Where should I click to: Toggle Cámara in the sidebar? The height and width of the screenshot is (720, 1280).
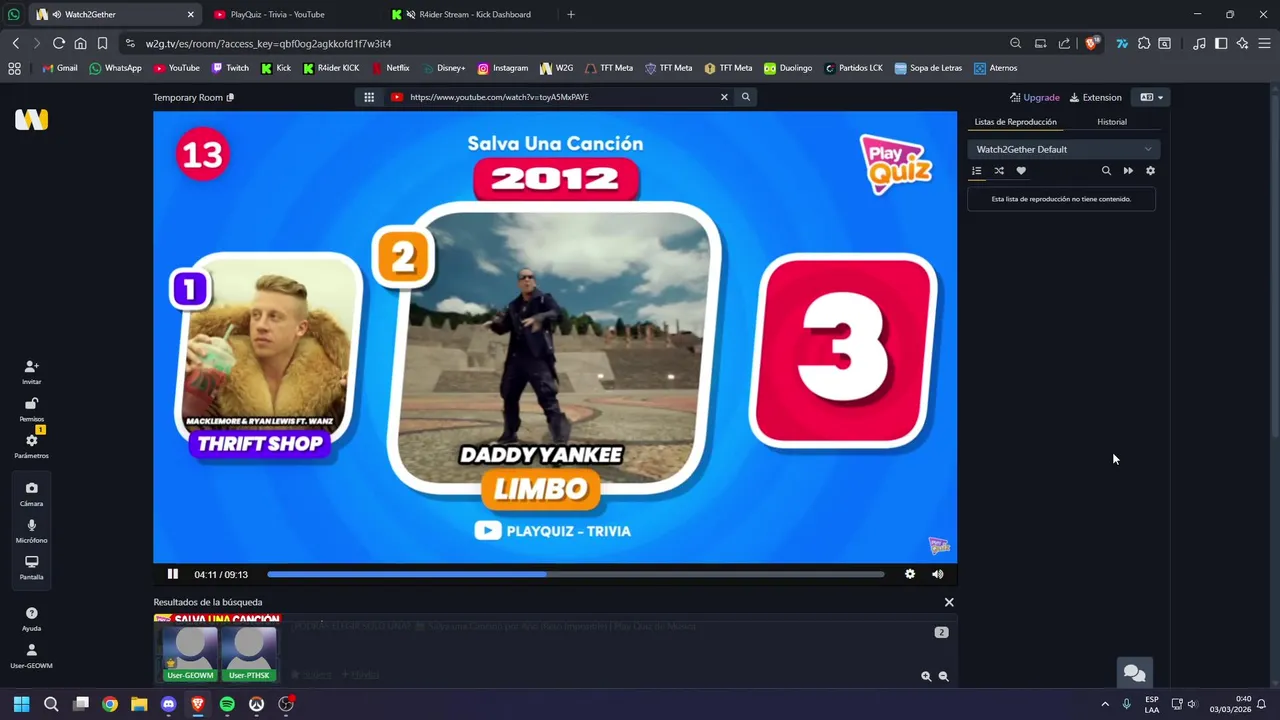[31, 493]
